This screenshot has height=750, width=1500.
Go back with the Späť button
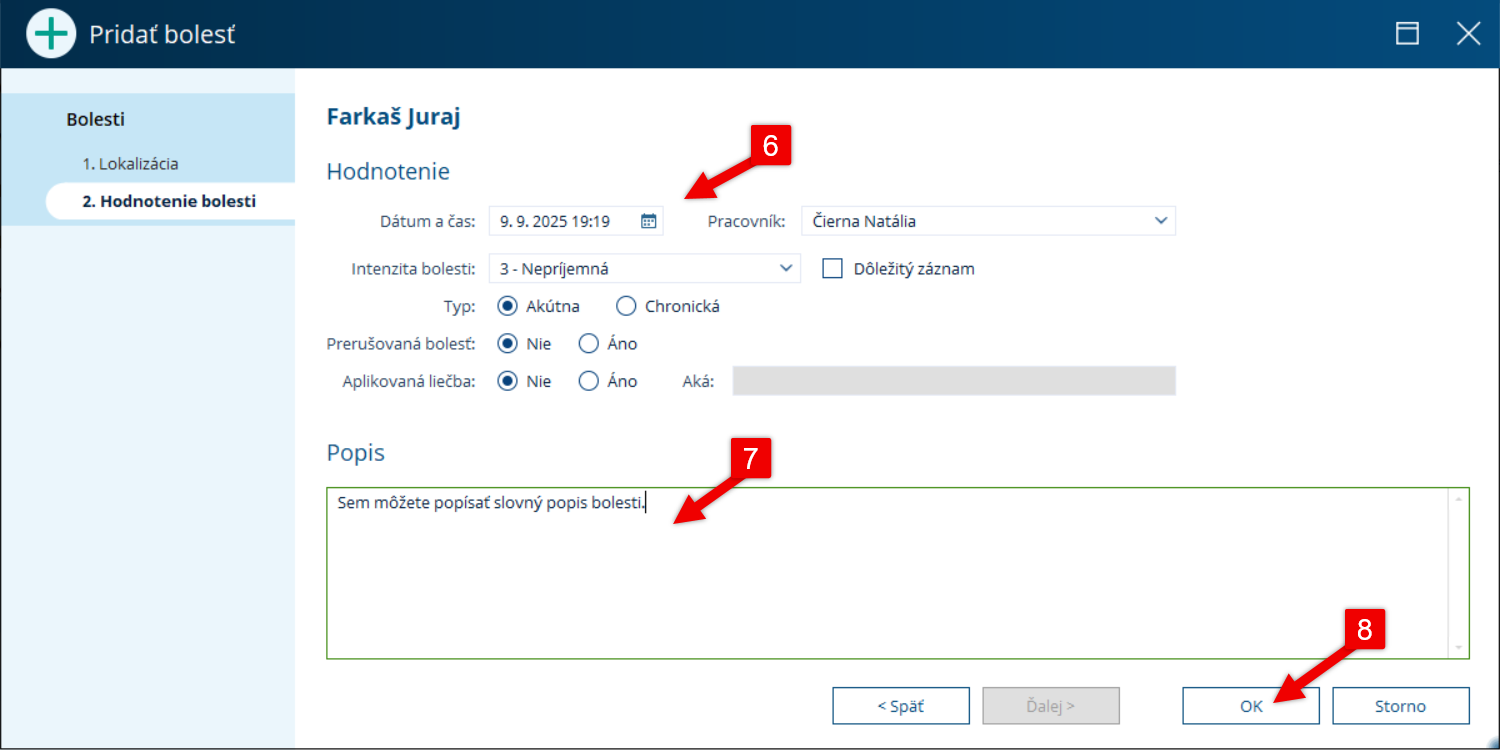coord(901,706)
